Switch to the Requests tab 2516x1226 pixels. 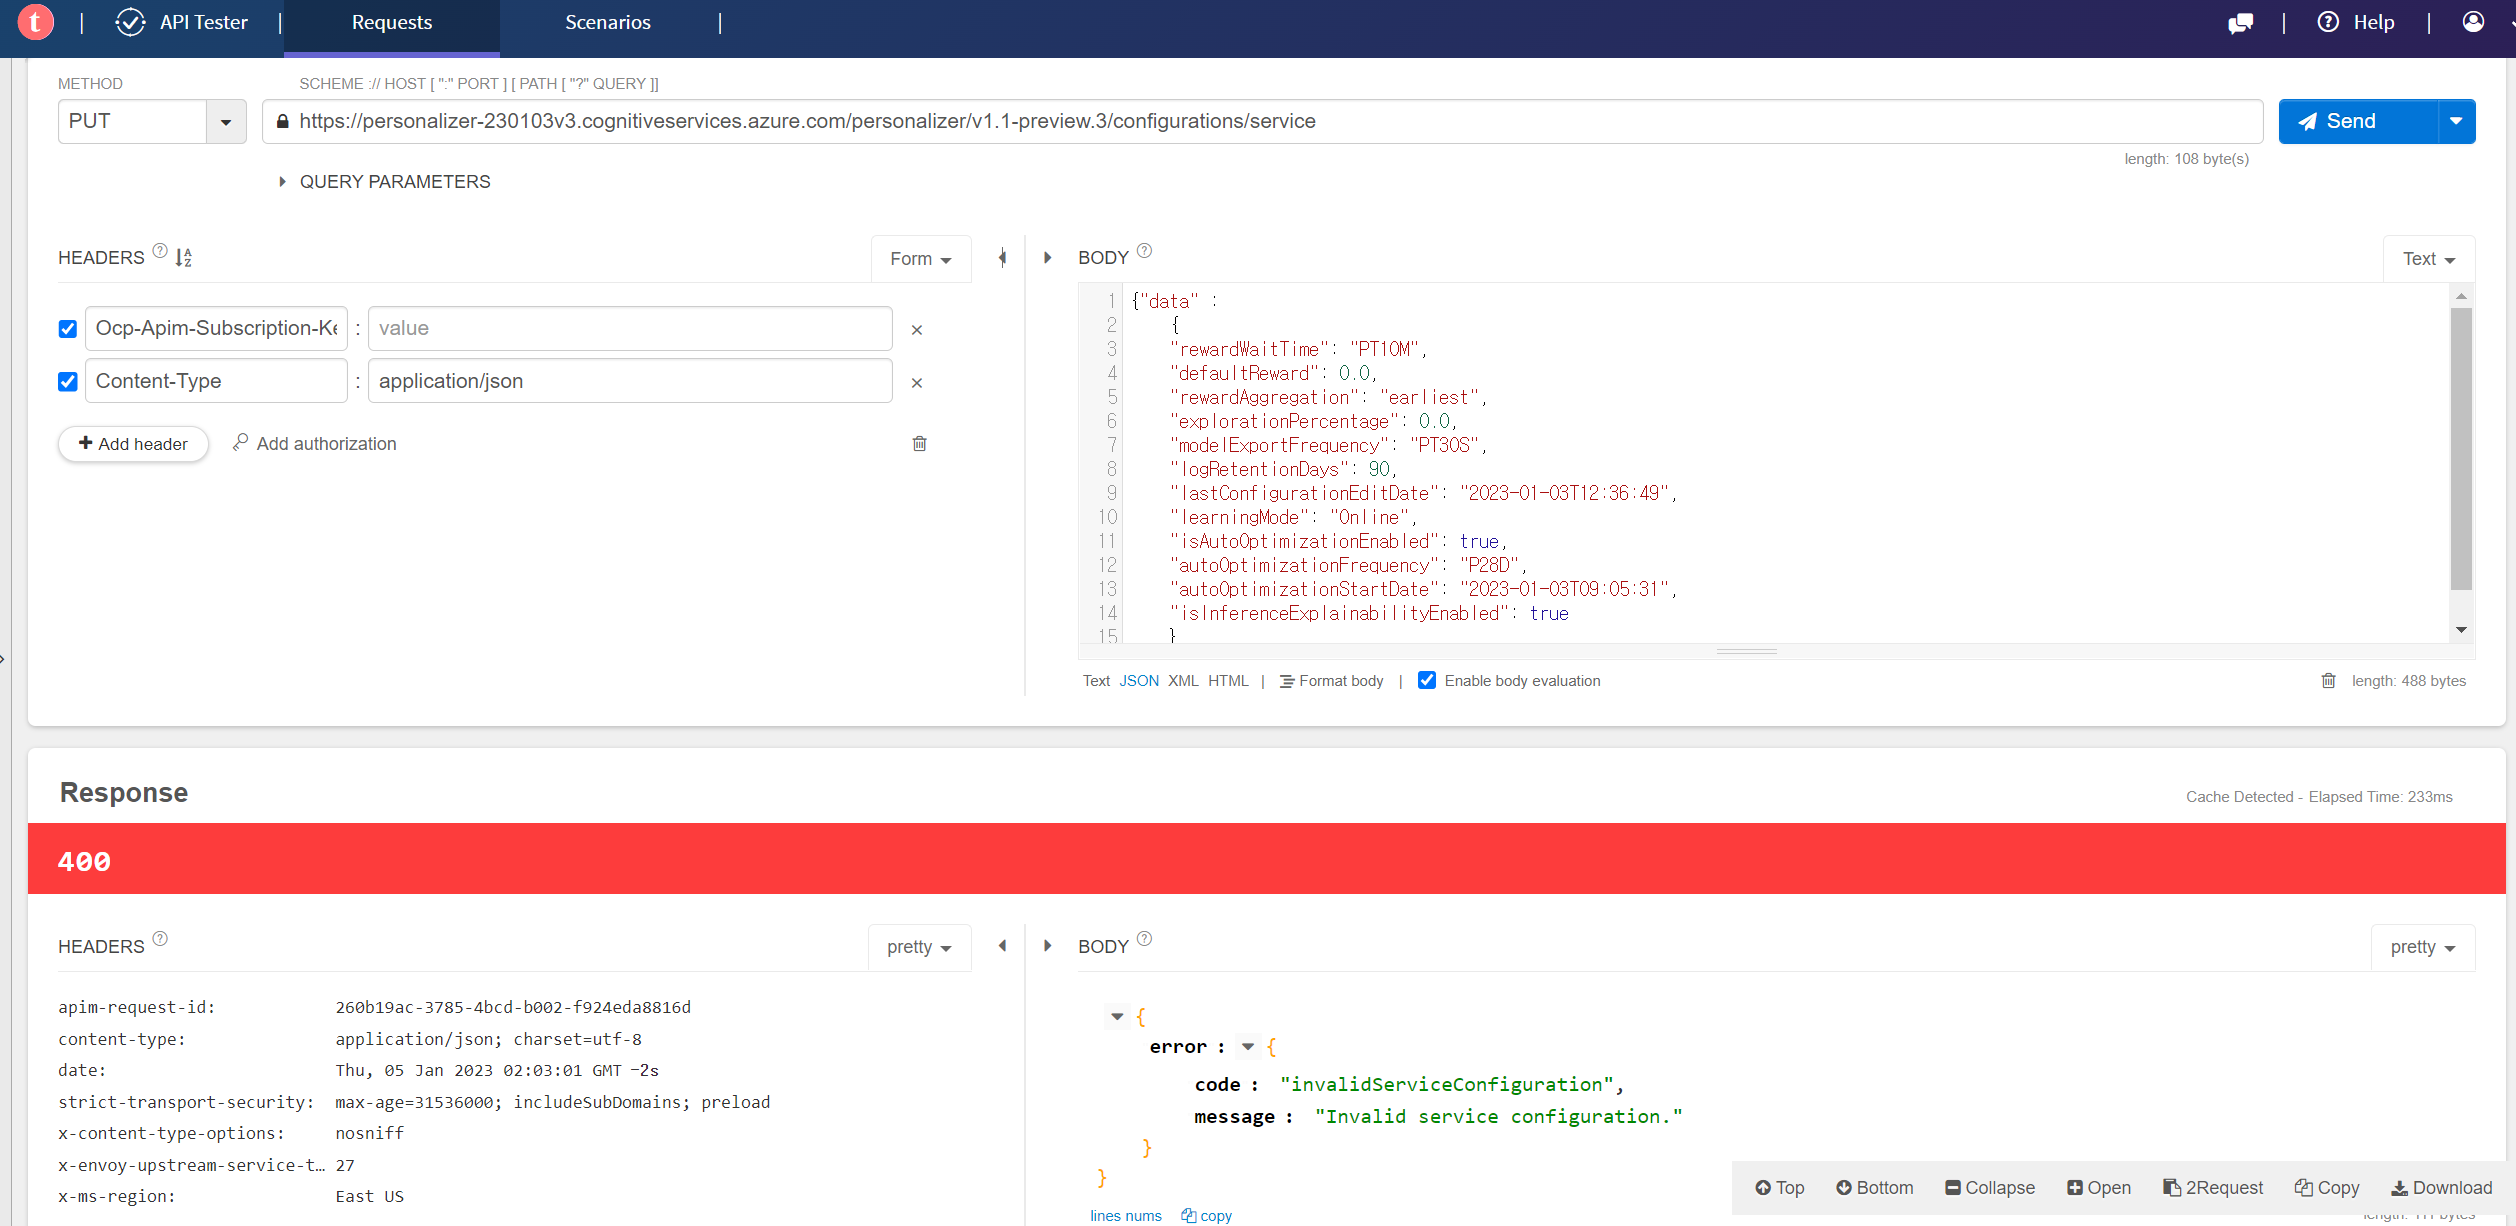click(392, 22)
